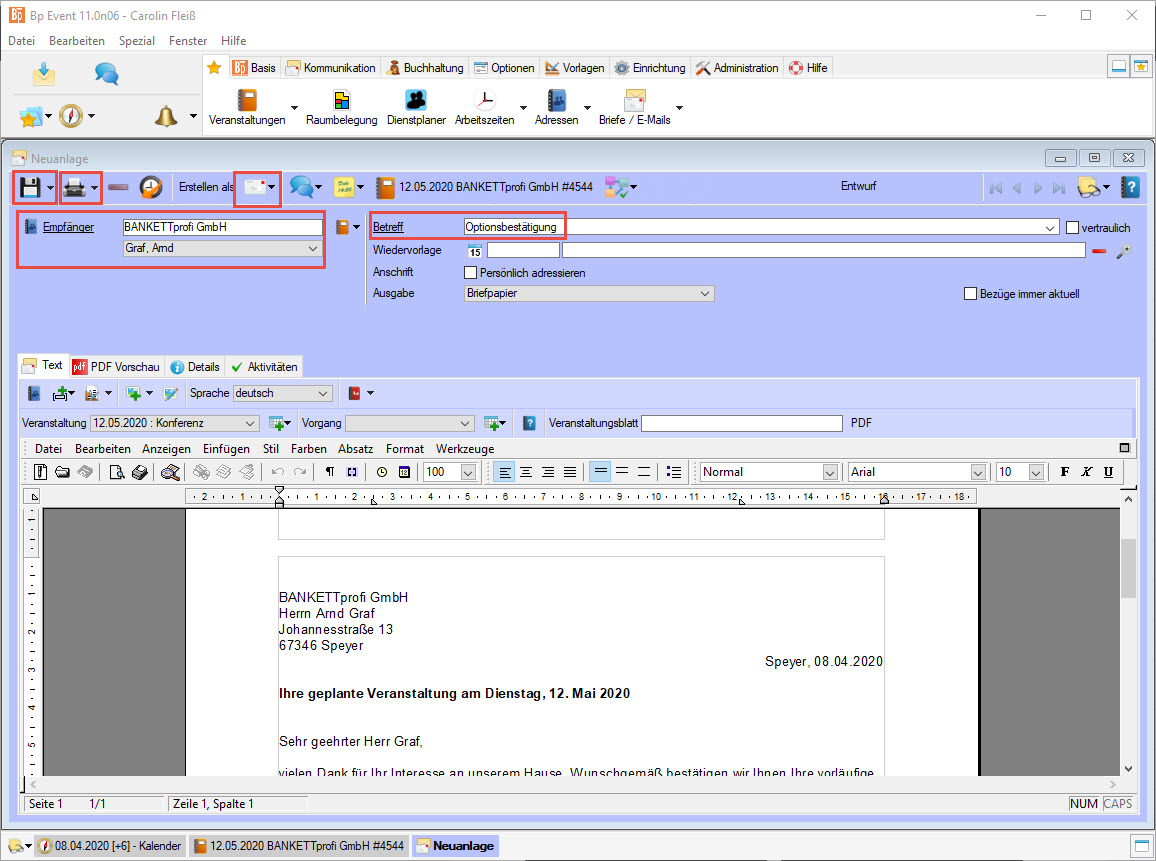The image size is (1156, 861).
Task: Open the Raumbelegung room occupancy icon
Action: point(342,101)
